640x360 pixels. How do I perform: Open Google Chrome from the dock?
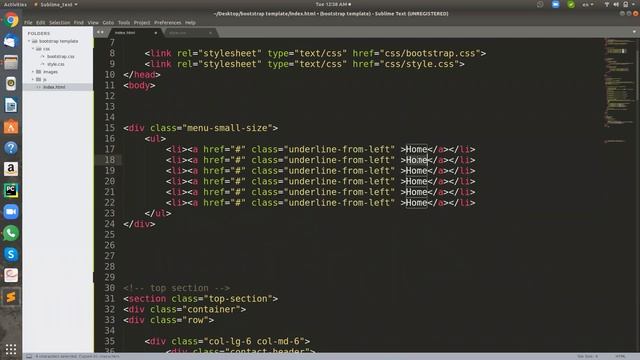(x=11, y=20)
